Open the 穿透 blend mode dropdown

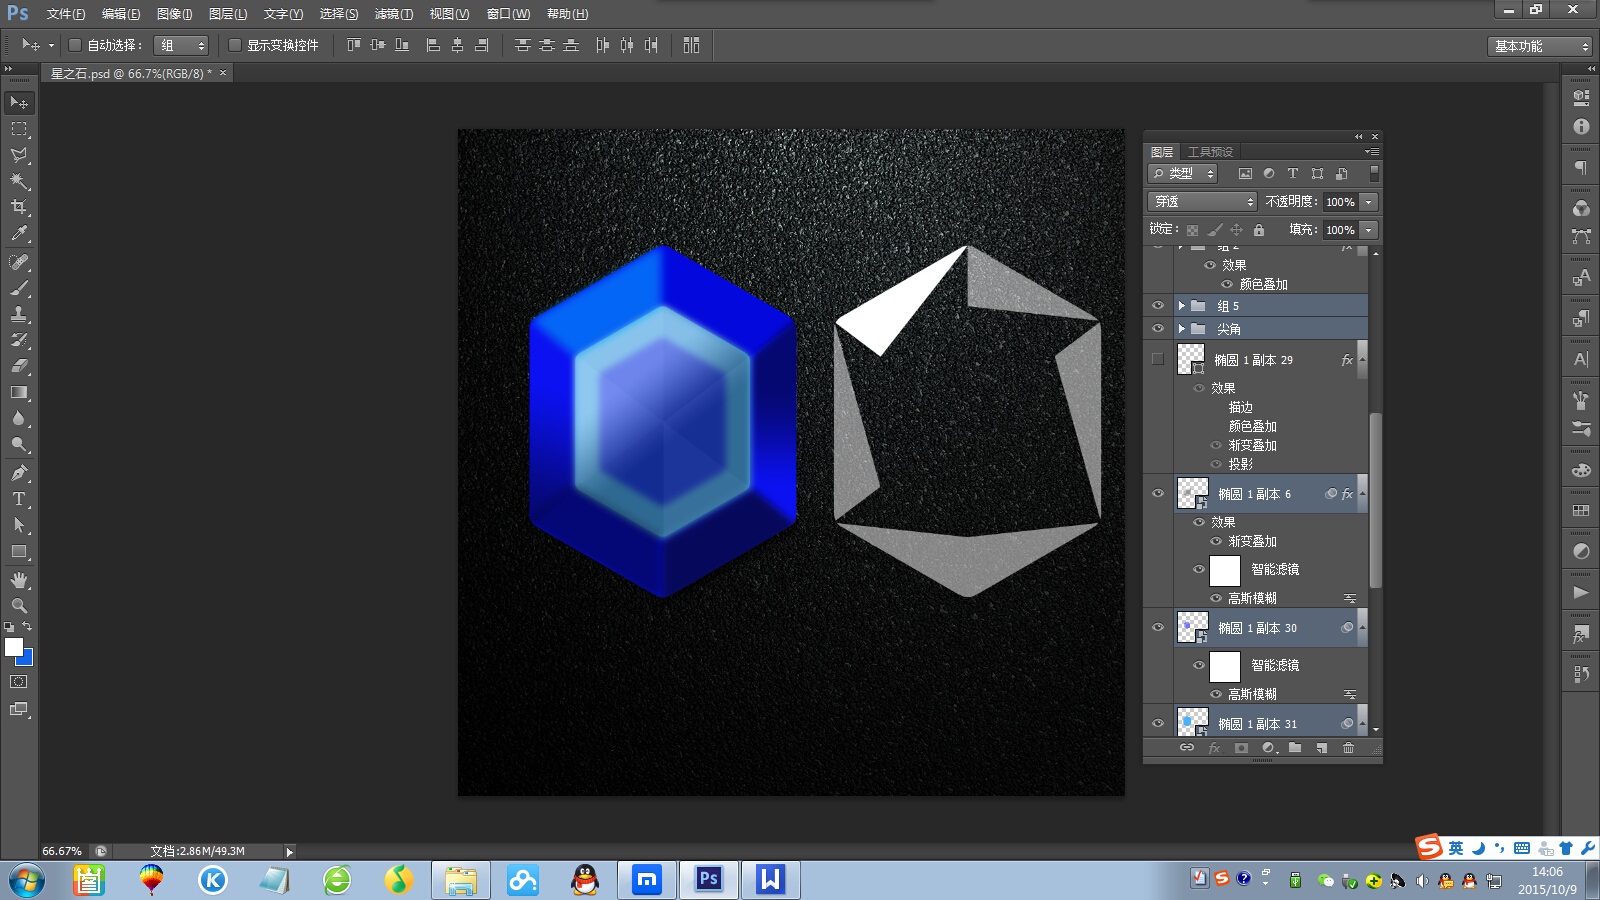click(1202, 202)
